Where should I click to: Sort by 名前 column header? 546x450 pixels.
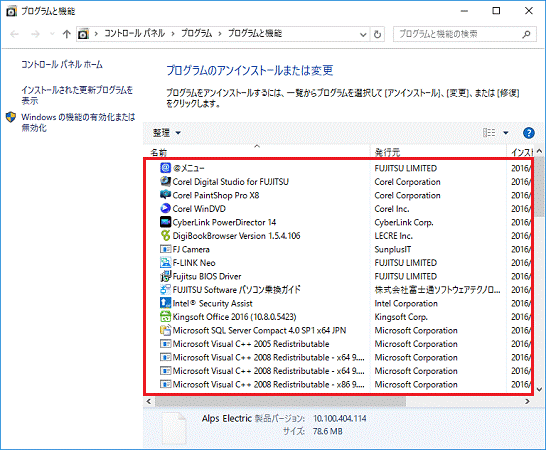pyautogui.click(x=257, y=152)
